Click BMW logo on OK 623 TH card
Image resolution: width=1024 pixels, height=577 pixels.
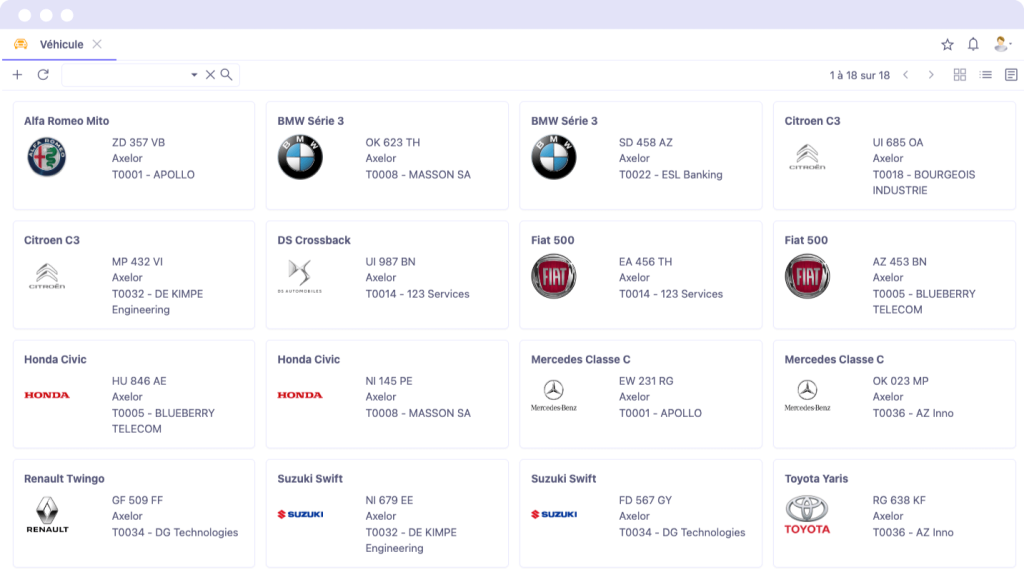(300, 157)
